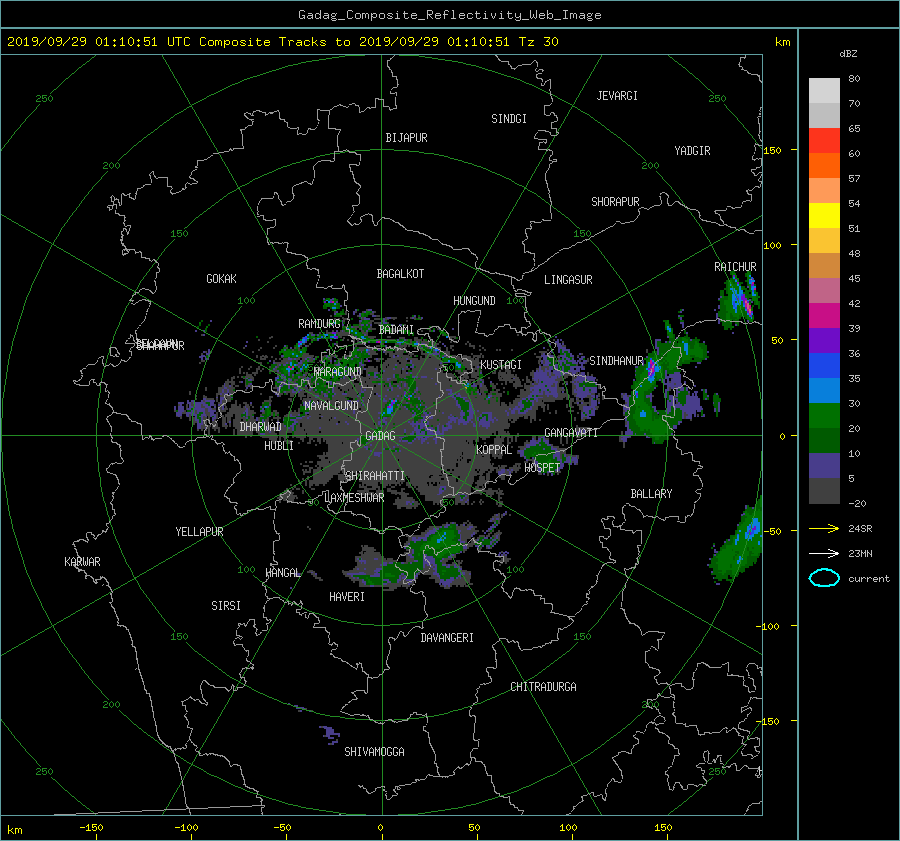Click the SHIRAHATTI city label
The image size is (900, 841).
click(x=375, y=476)
